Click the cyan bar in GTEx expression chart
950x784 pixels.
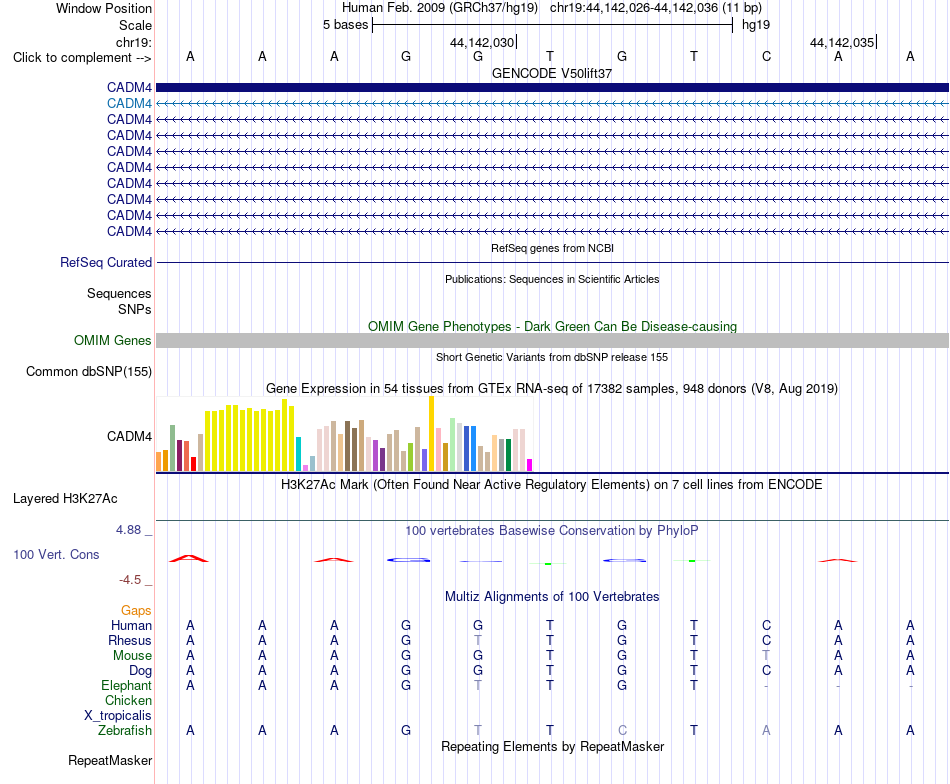tap(298, 454)
